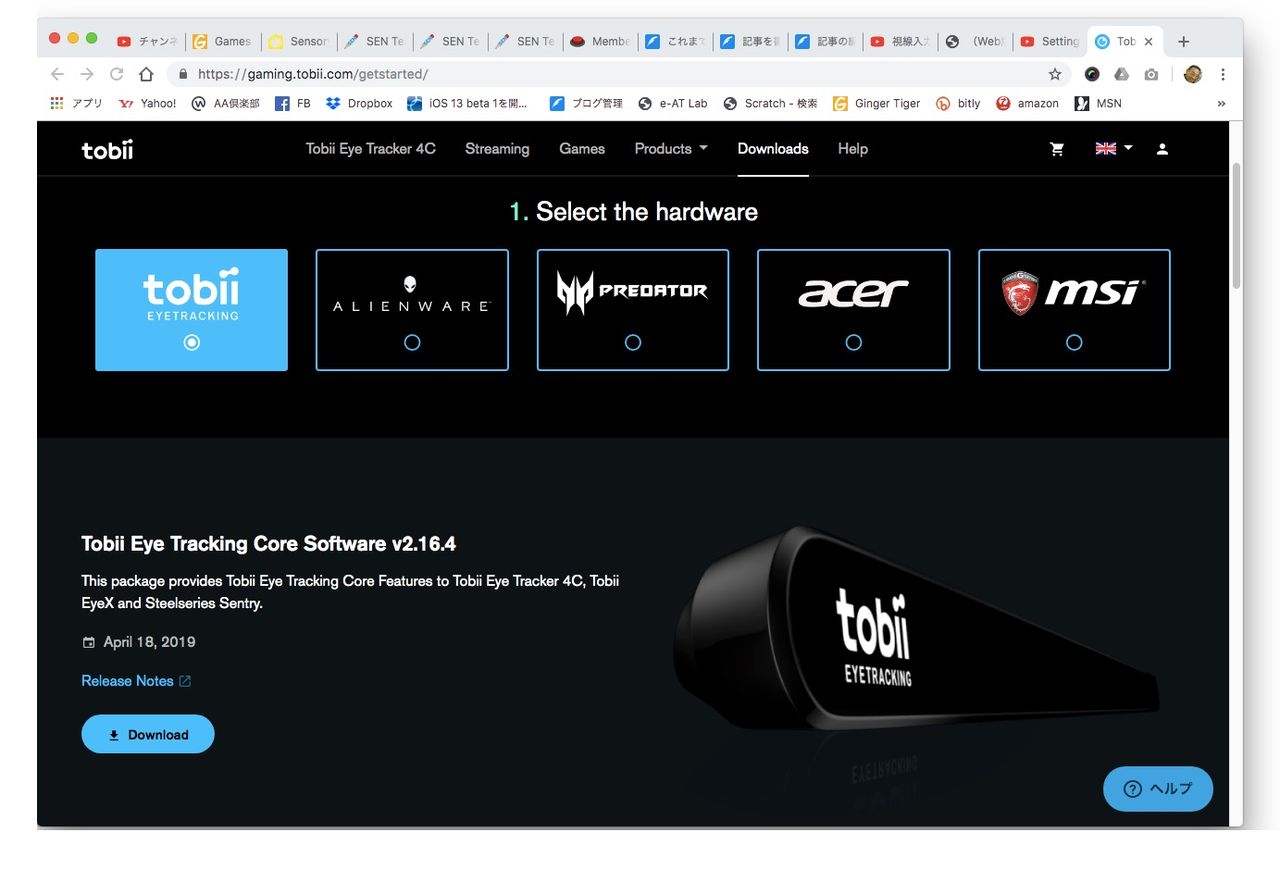Open the shopping cart

(x=1057, y=148)
